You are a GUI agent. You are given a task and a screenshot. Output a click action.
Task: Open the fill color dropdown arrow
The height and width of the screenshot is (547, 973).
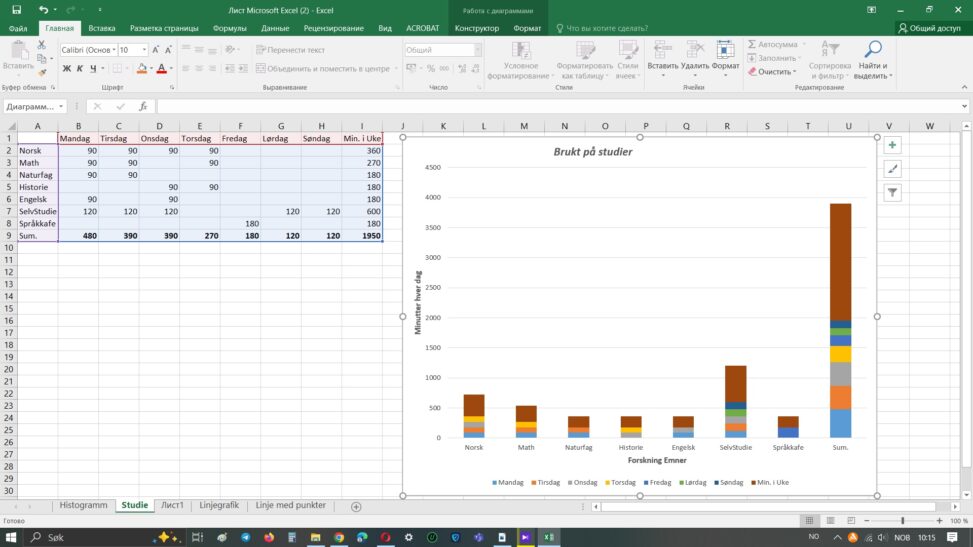point(152,68)
